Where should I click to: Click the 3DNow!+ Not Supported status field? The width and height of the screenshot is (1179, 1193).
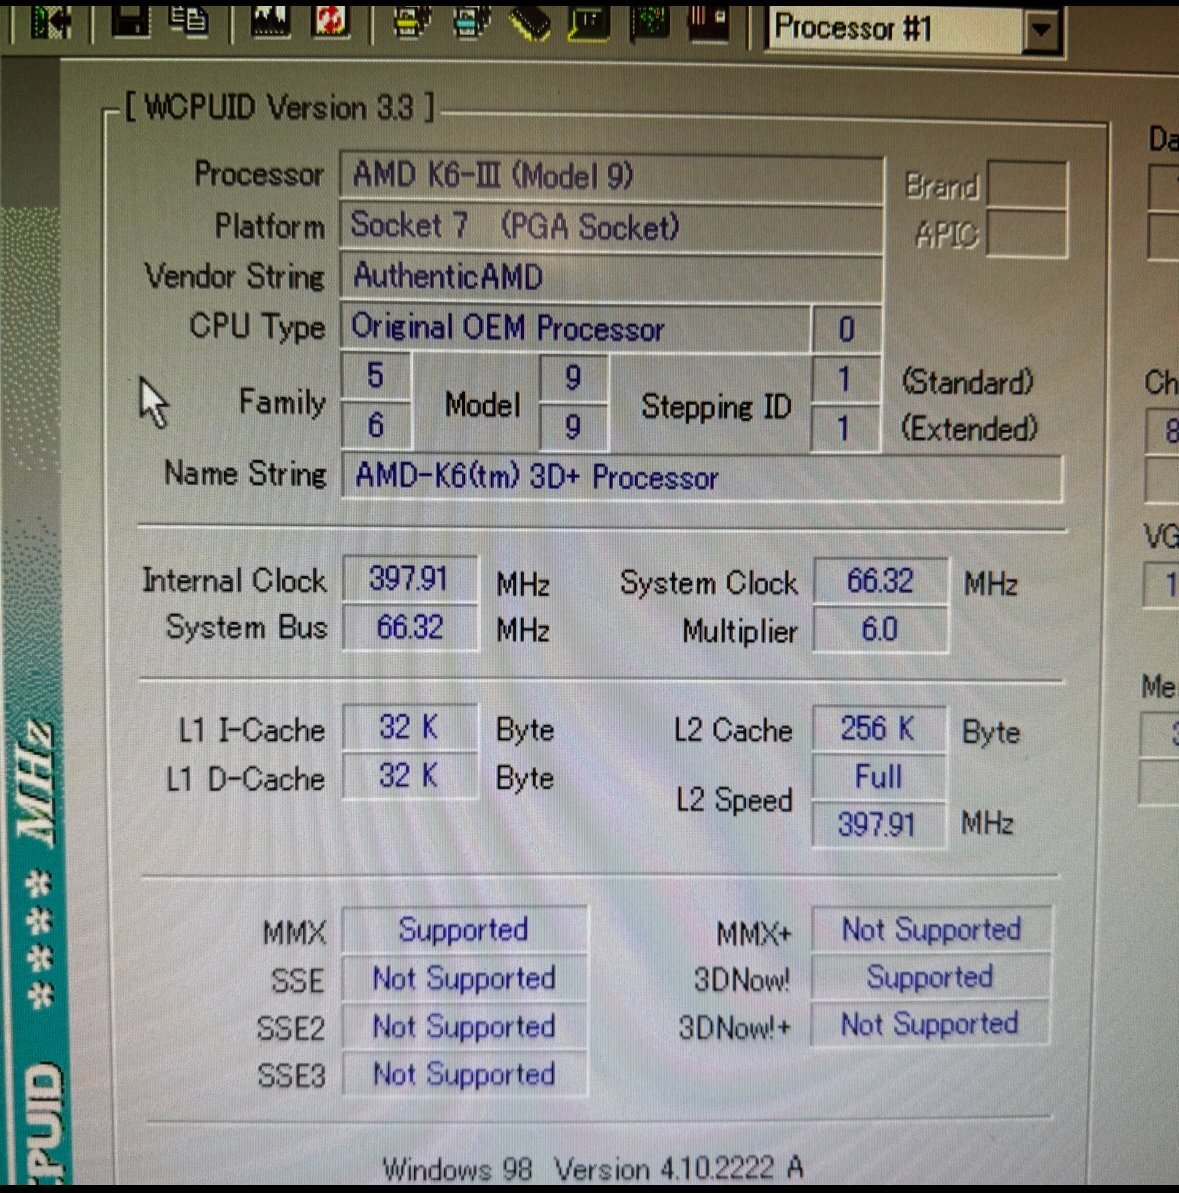click(931, 1024)
